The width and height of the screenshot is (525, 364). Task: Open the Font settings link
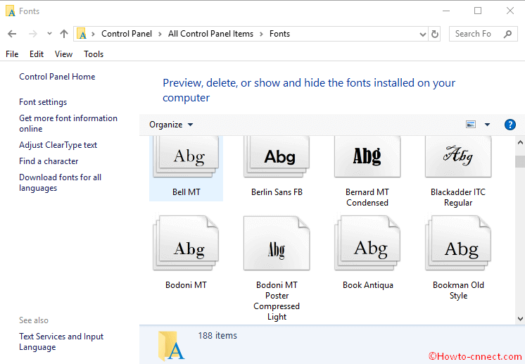pos(43,102)
